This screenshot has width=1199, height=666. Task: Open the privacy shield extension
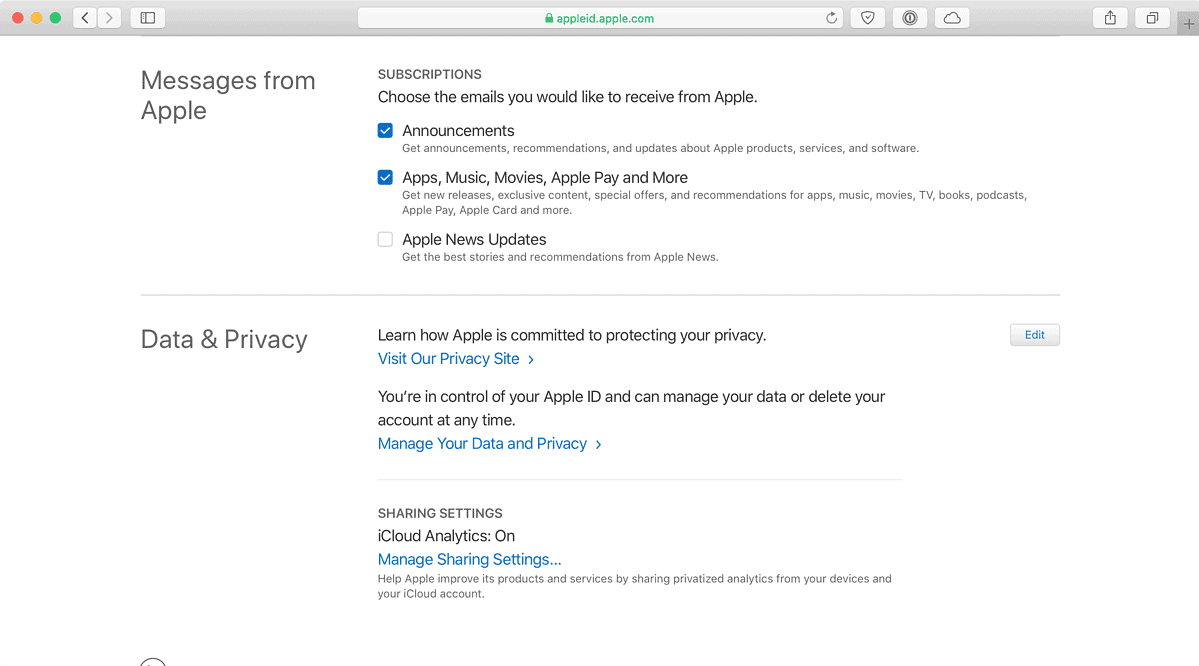(x=867, y=18)
